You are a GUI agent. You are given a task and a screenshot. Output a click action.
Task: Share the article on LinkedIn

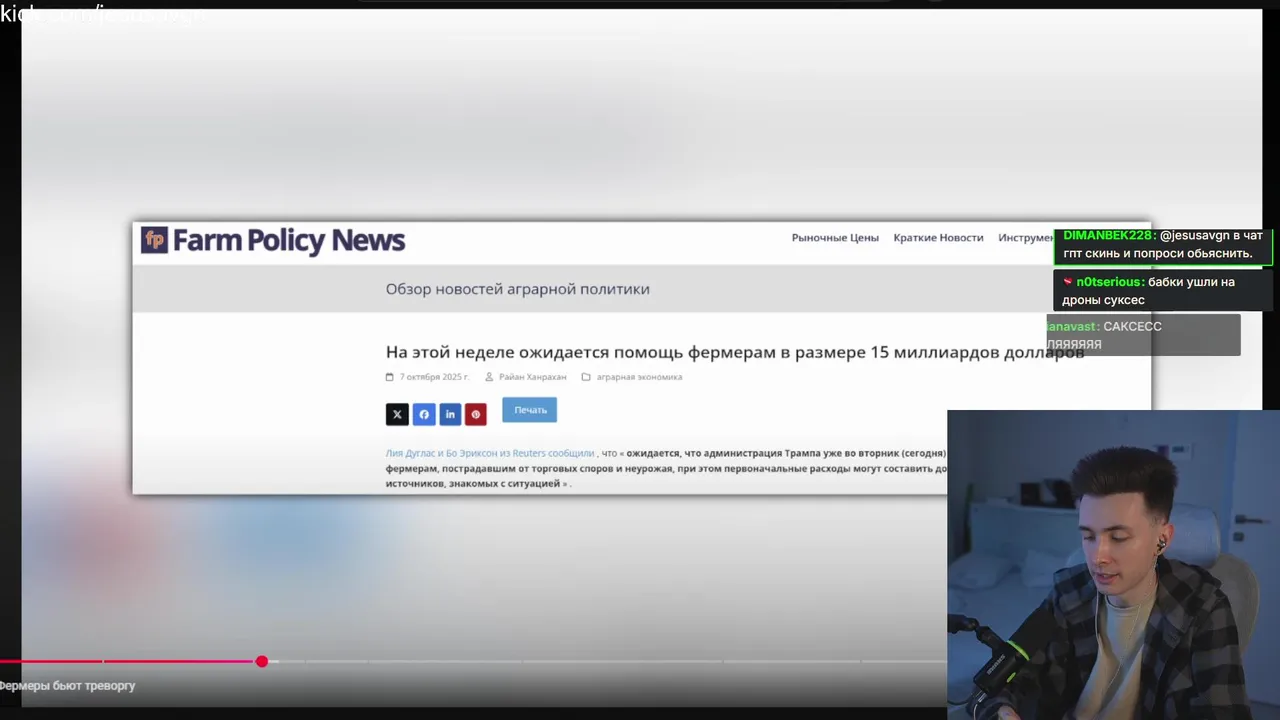(450, 414)
